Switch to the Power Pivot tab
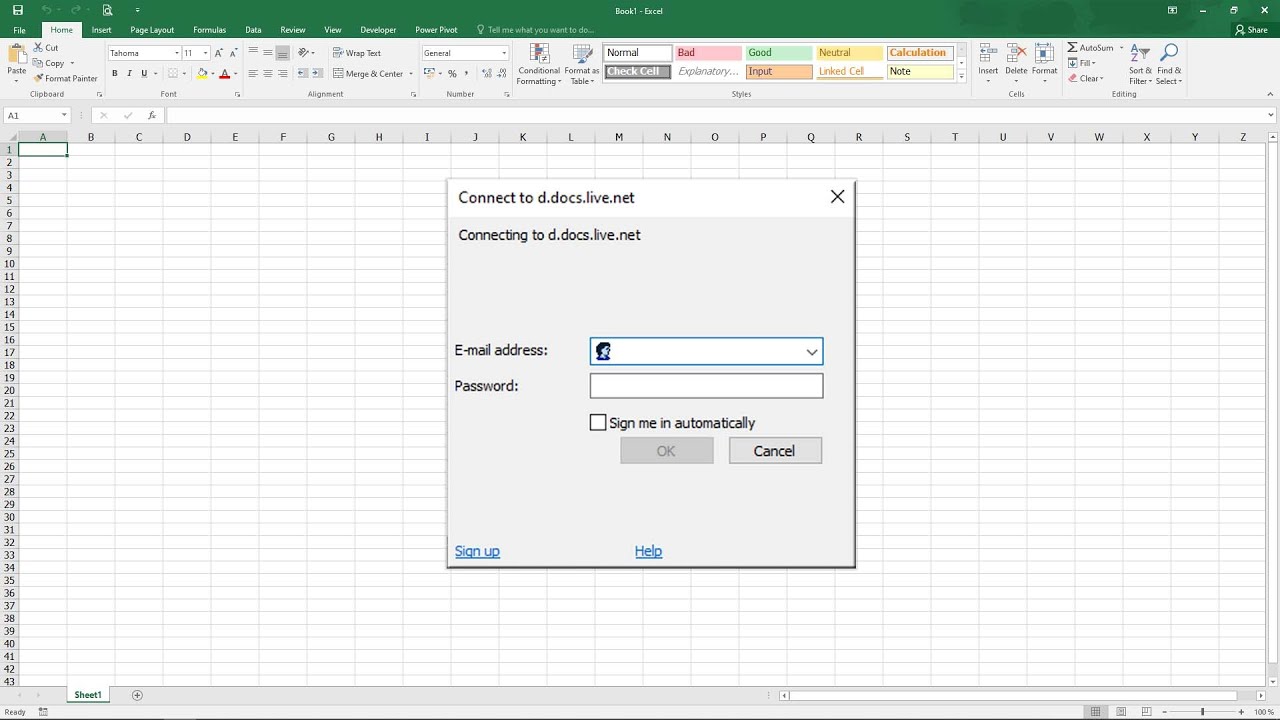Viewport: 1280px width, 720px height. (436, 30)
